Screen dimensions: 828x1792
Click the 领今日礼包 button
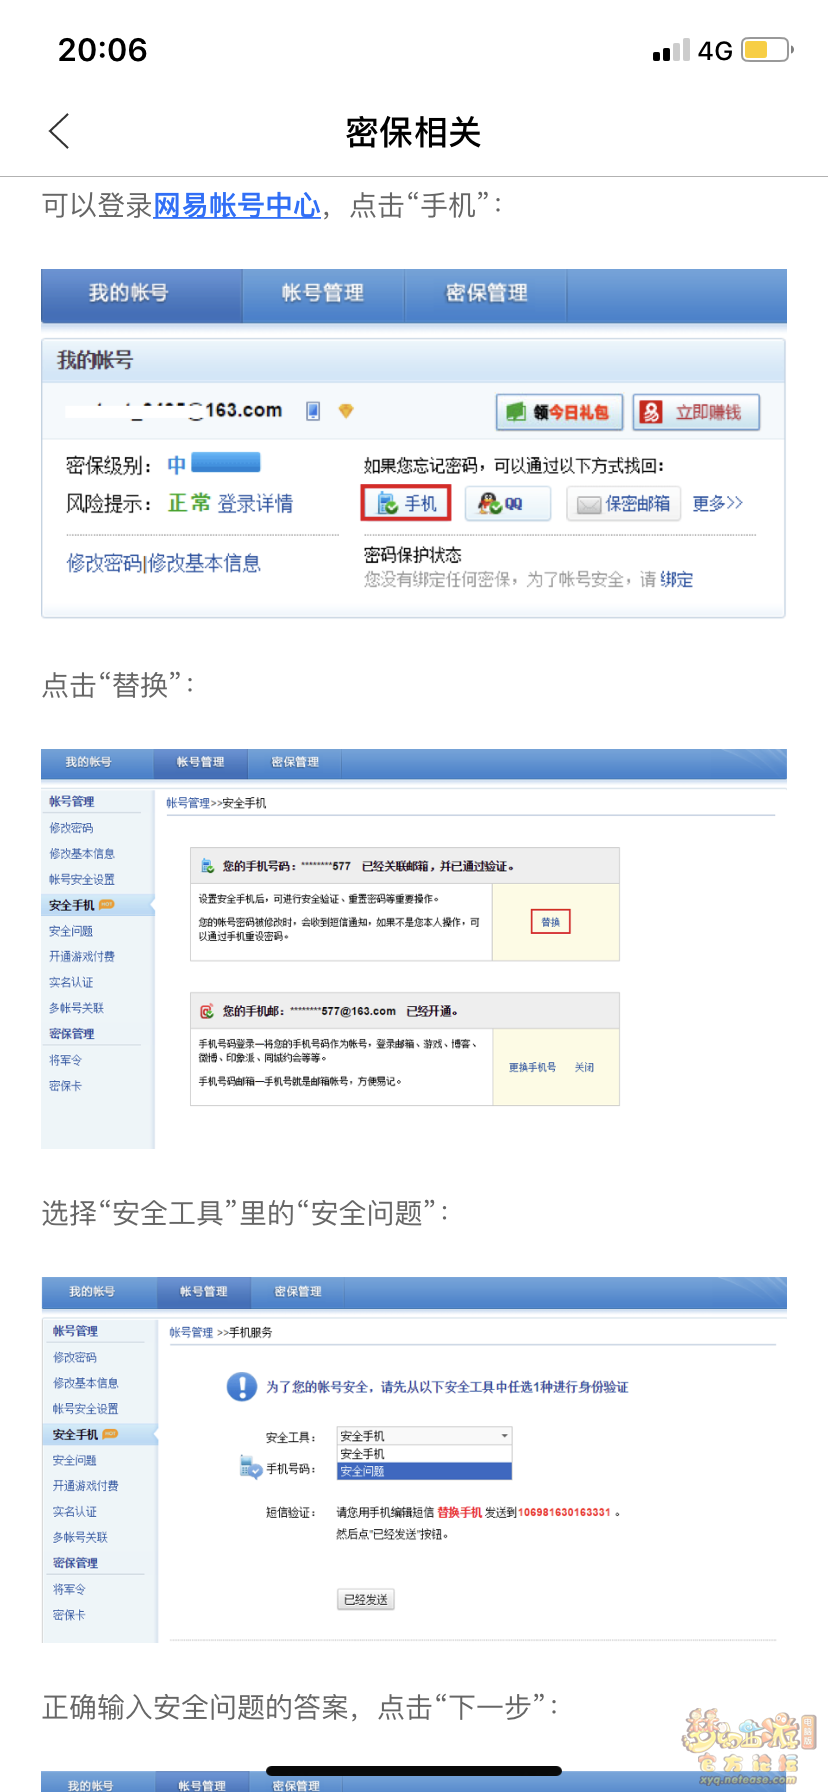point(559,412)
